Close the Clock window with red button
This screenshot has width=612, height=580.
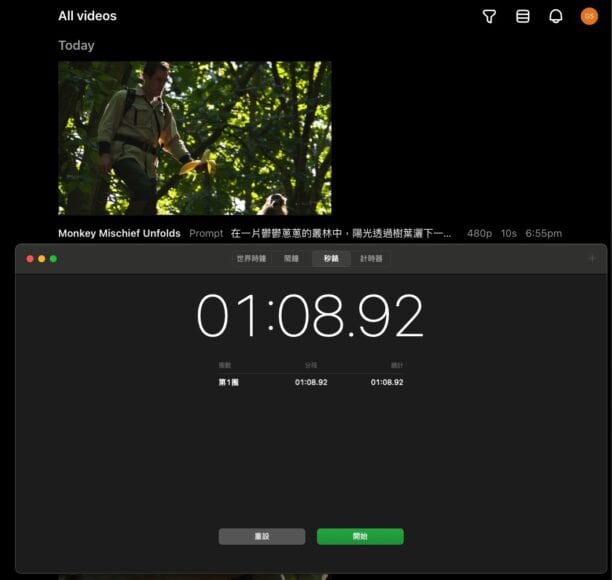tap(30, 259)
